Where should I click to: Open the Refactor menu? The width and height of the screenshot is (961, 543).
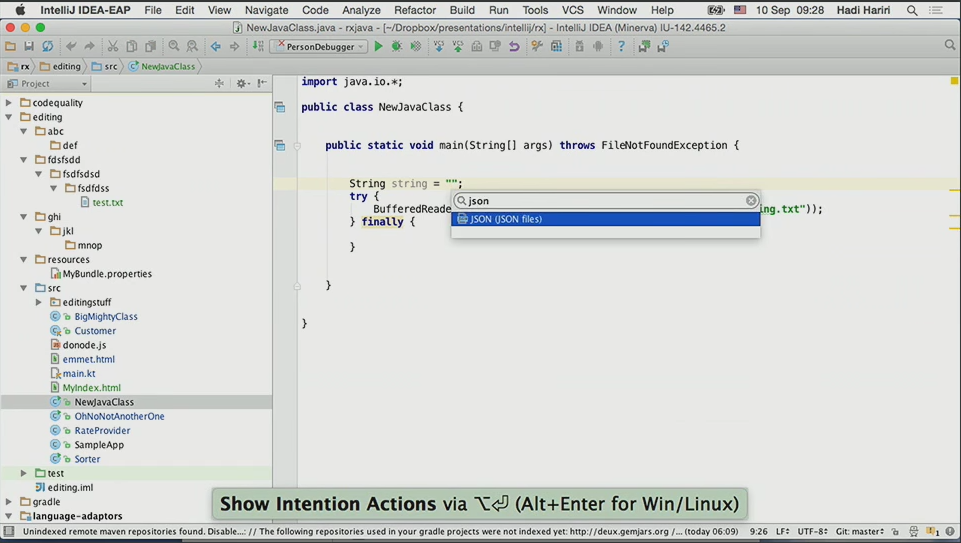coord(414,10)
